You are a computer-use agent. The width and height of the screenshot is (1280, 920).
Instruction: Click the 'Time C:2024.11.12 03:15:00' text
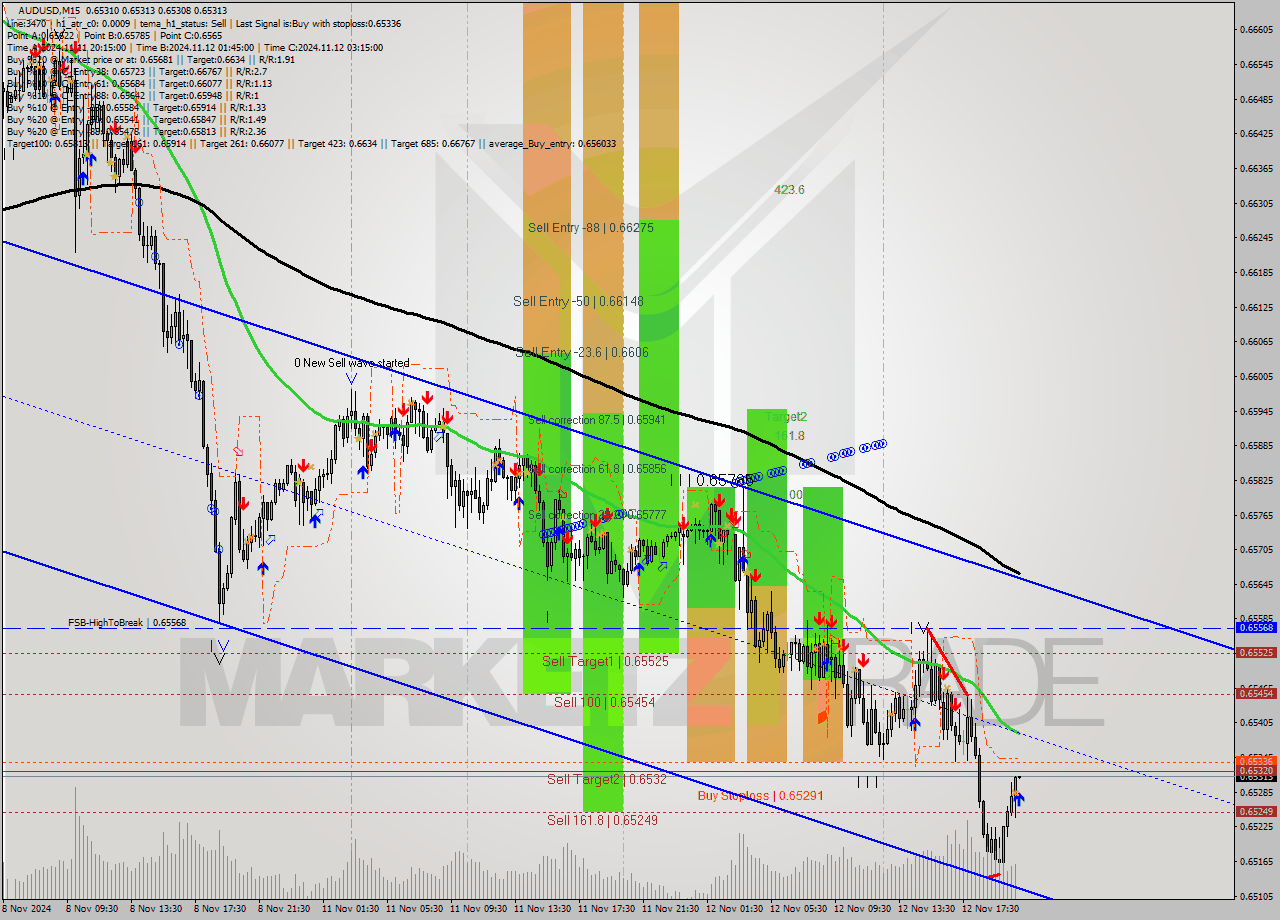coord(322,47)
